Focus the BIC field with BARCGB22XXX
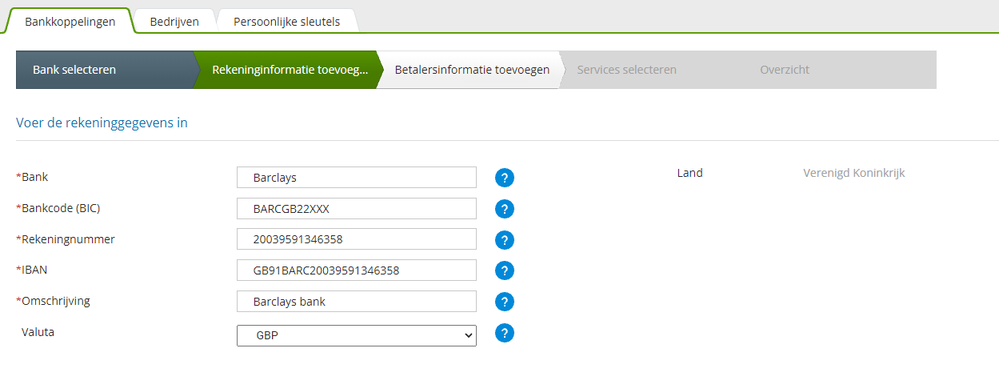999x373 pixels. coord(357,208)
